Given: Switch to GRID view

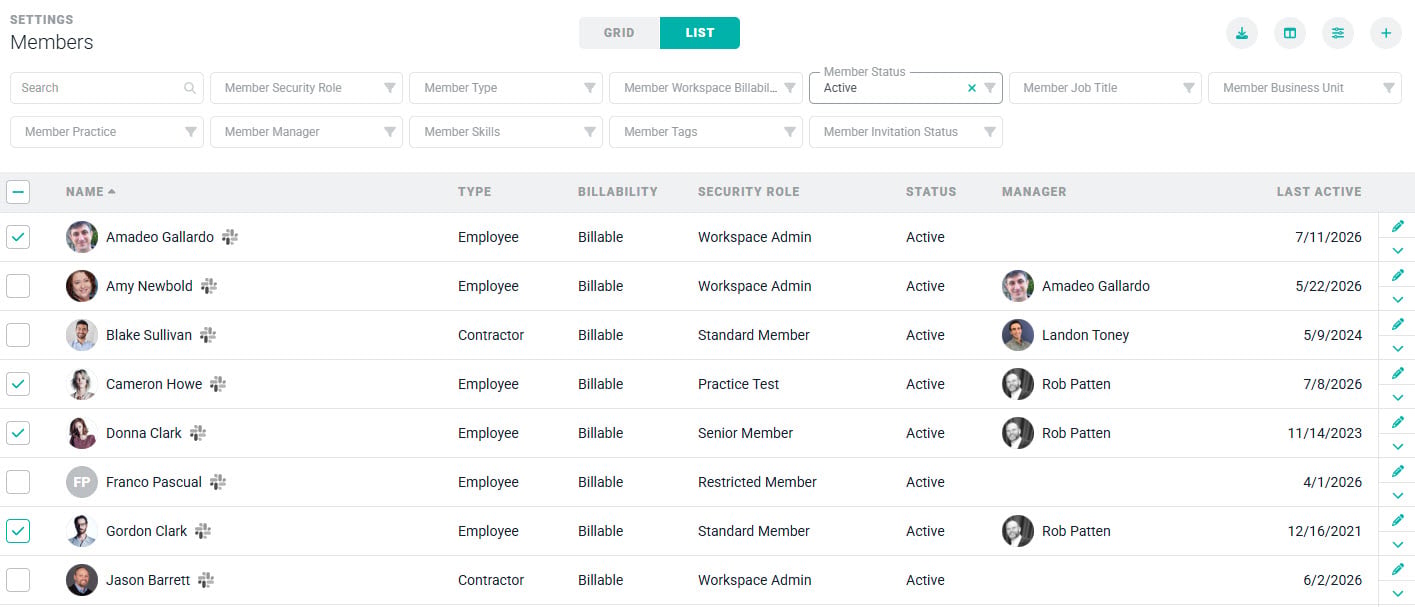Looking at the screenshot, I should pos(619,33).
